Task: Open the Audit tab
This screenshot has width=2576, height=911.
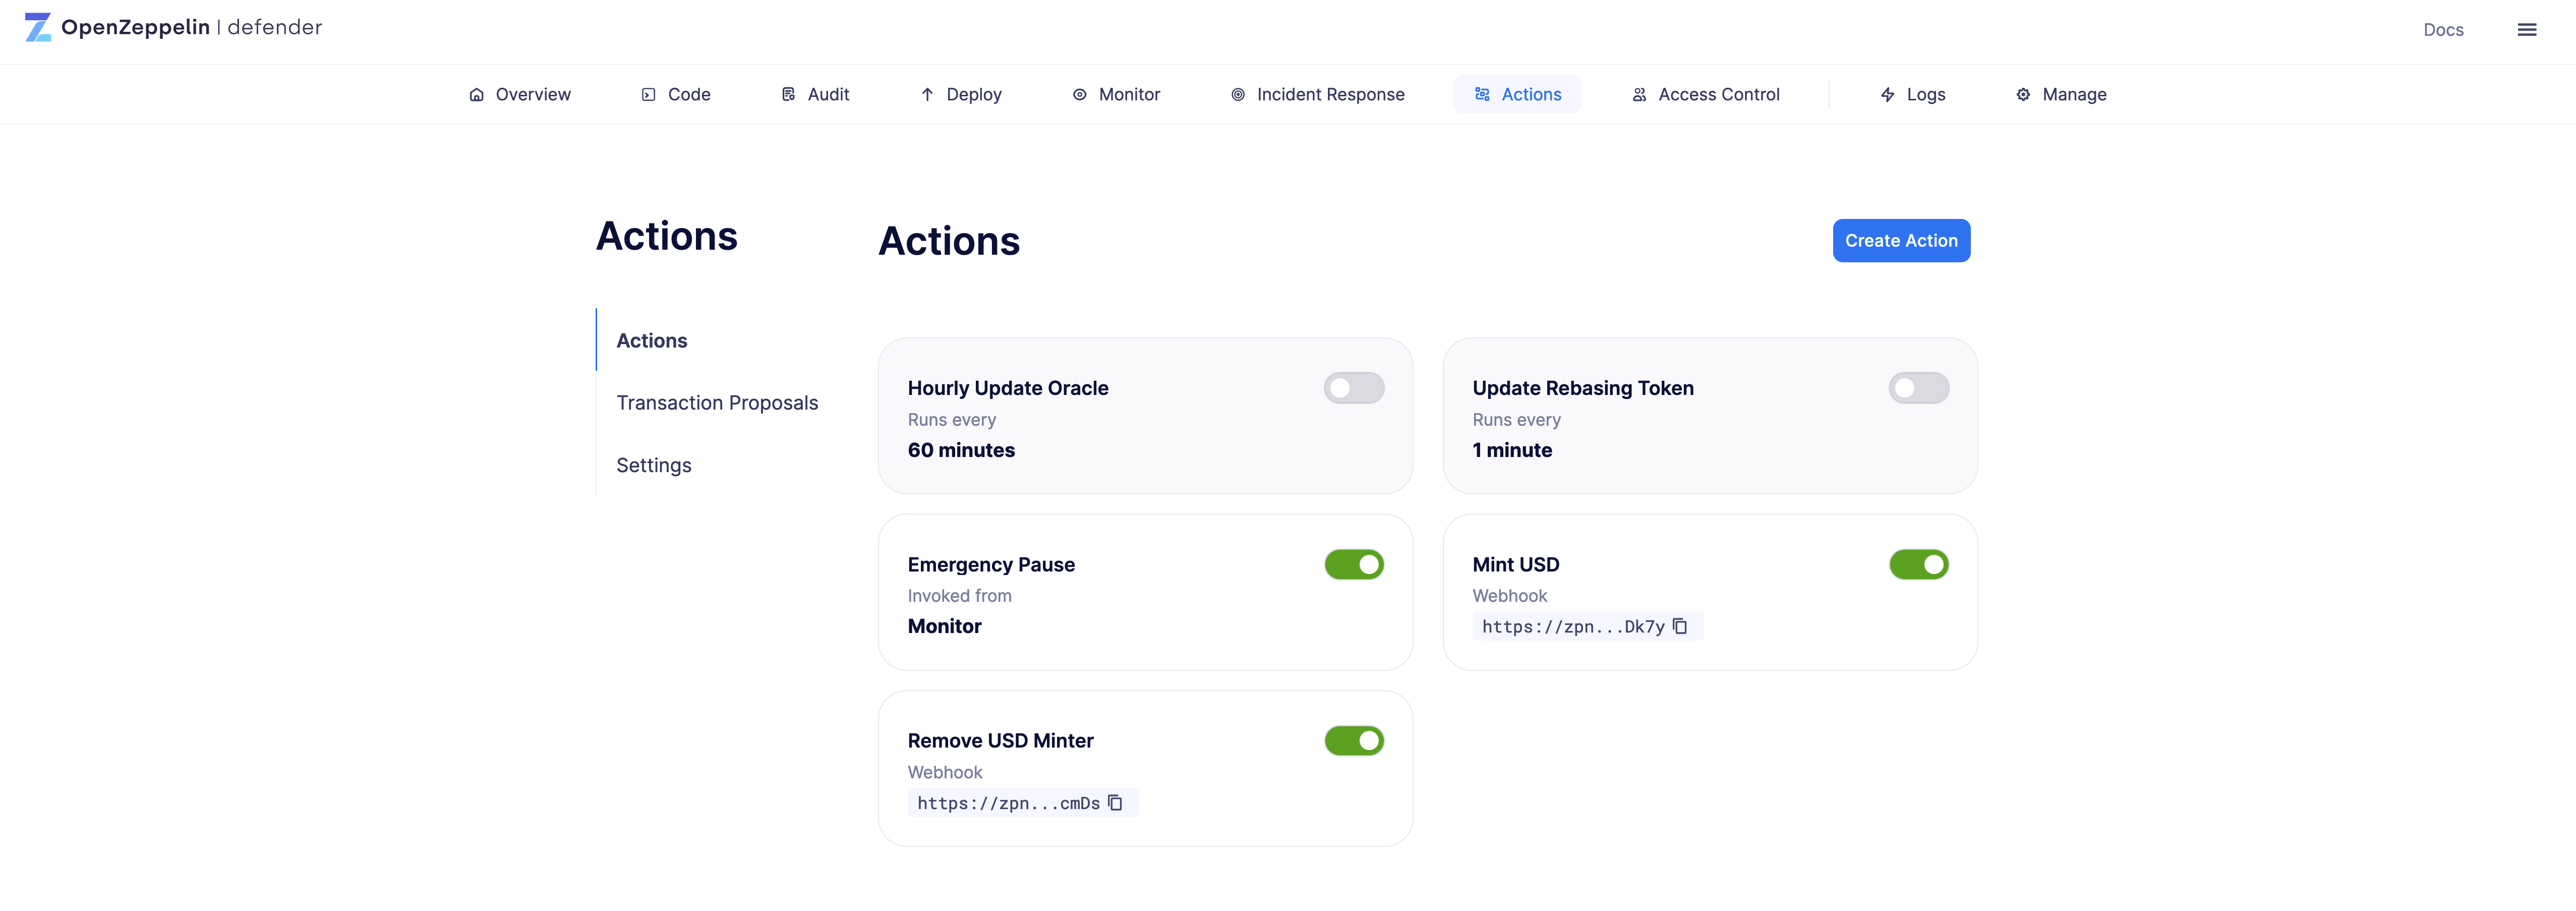Action: coord(815,95)
